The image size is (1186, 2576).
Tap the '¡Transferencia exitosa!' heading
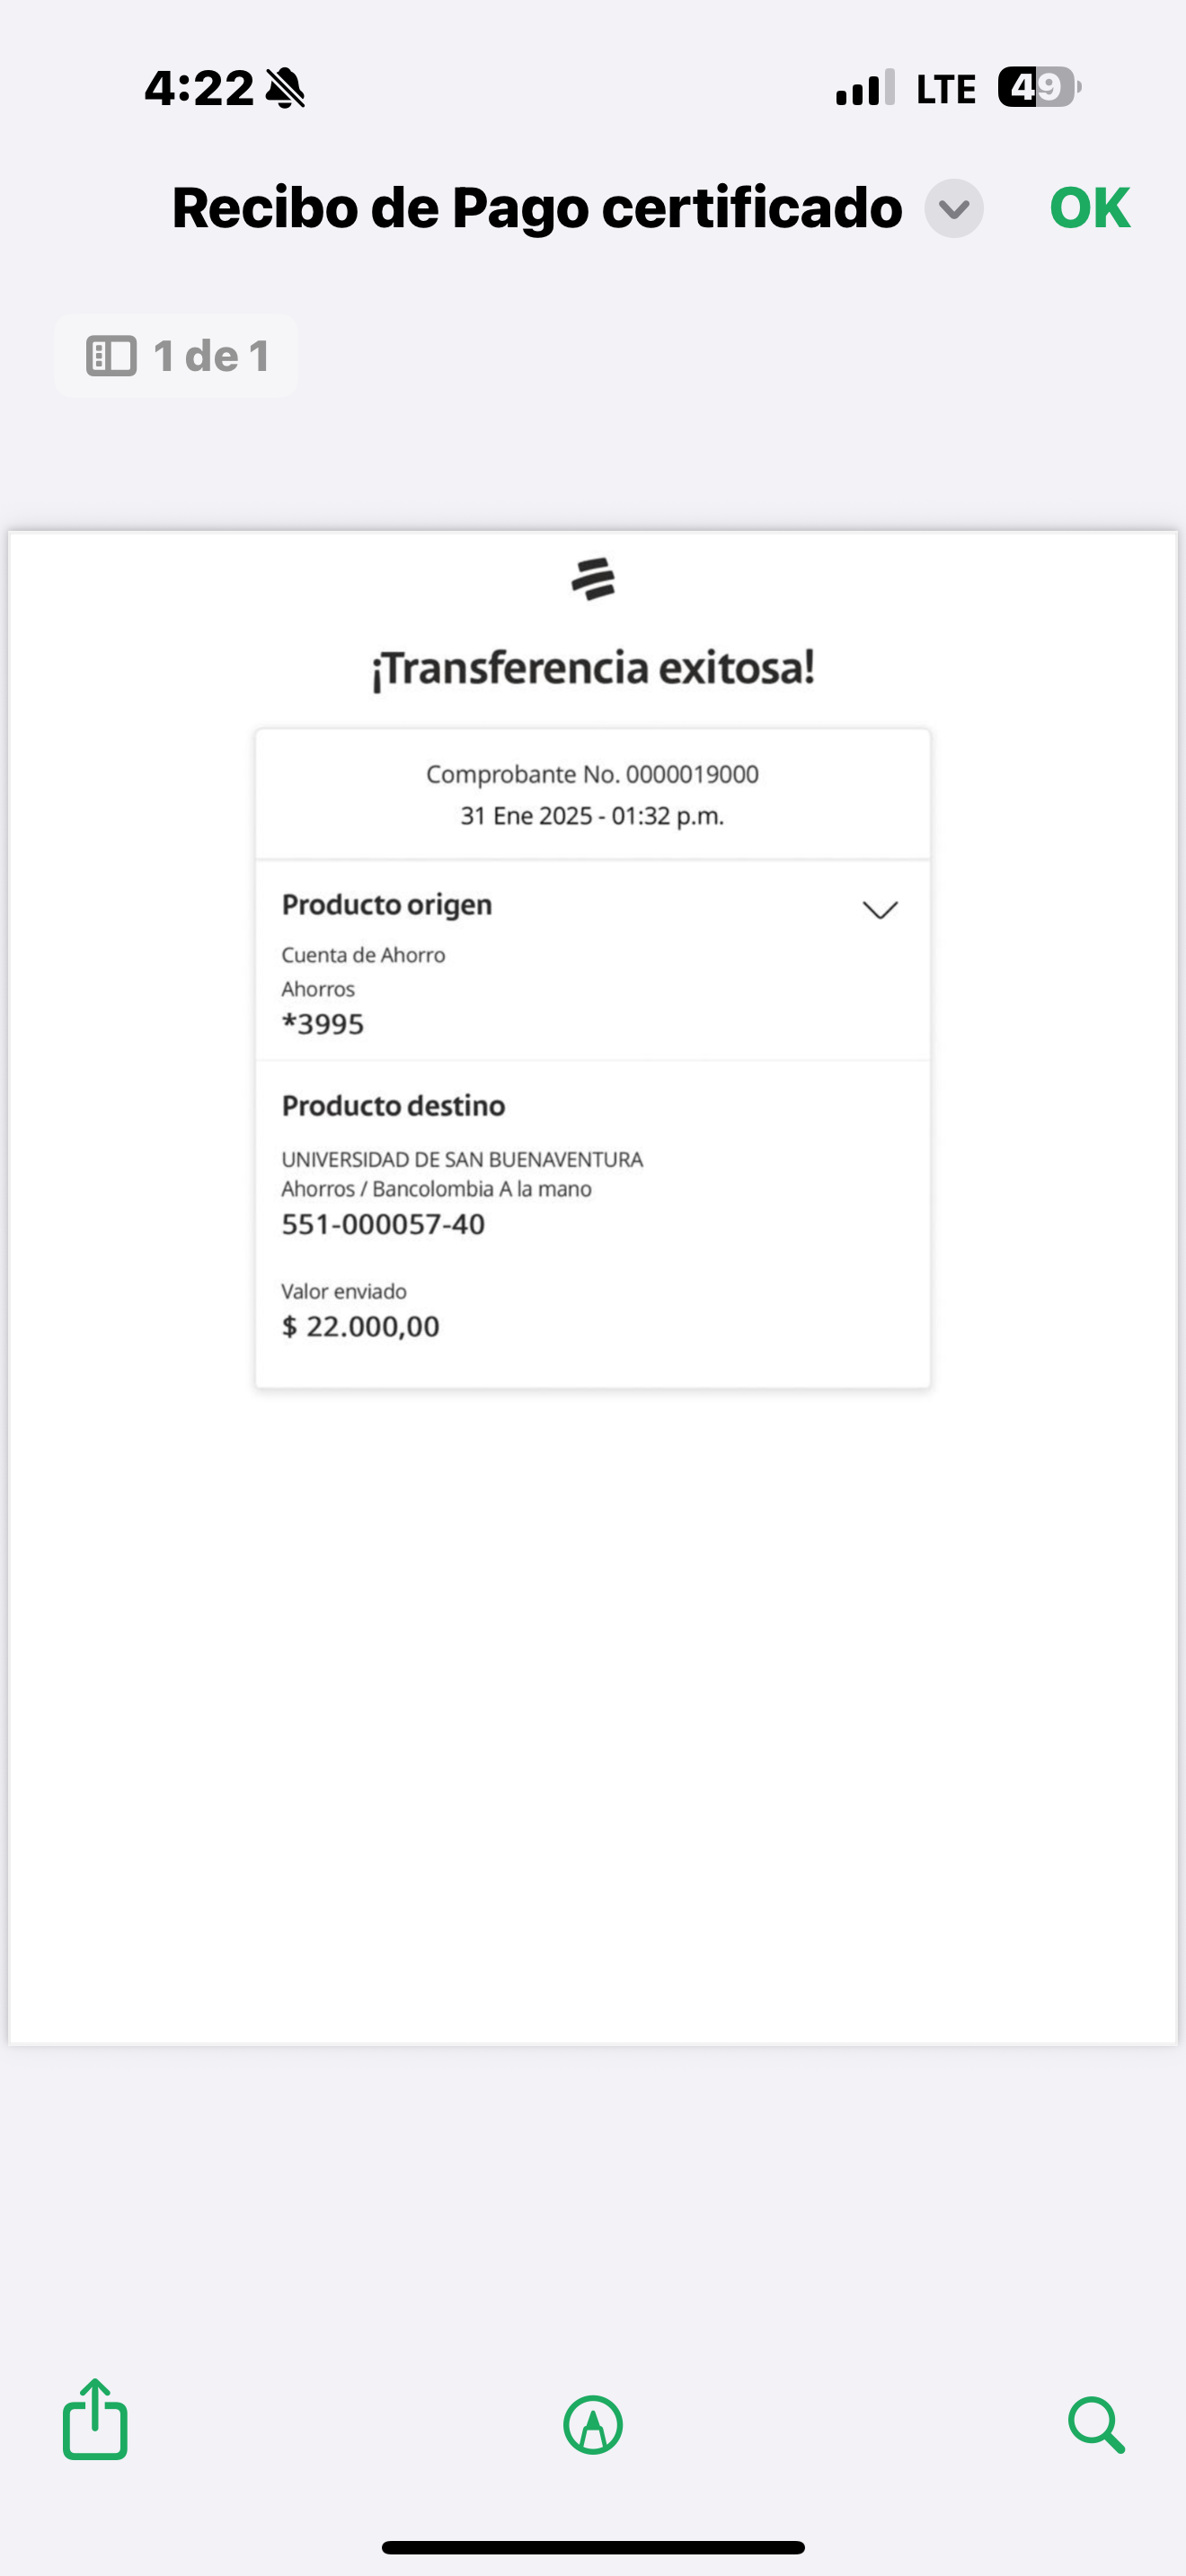[593, 668]
